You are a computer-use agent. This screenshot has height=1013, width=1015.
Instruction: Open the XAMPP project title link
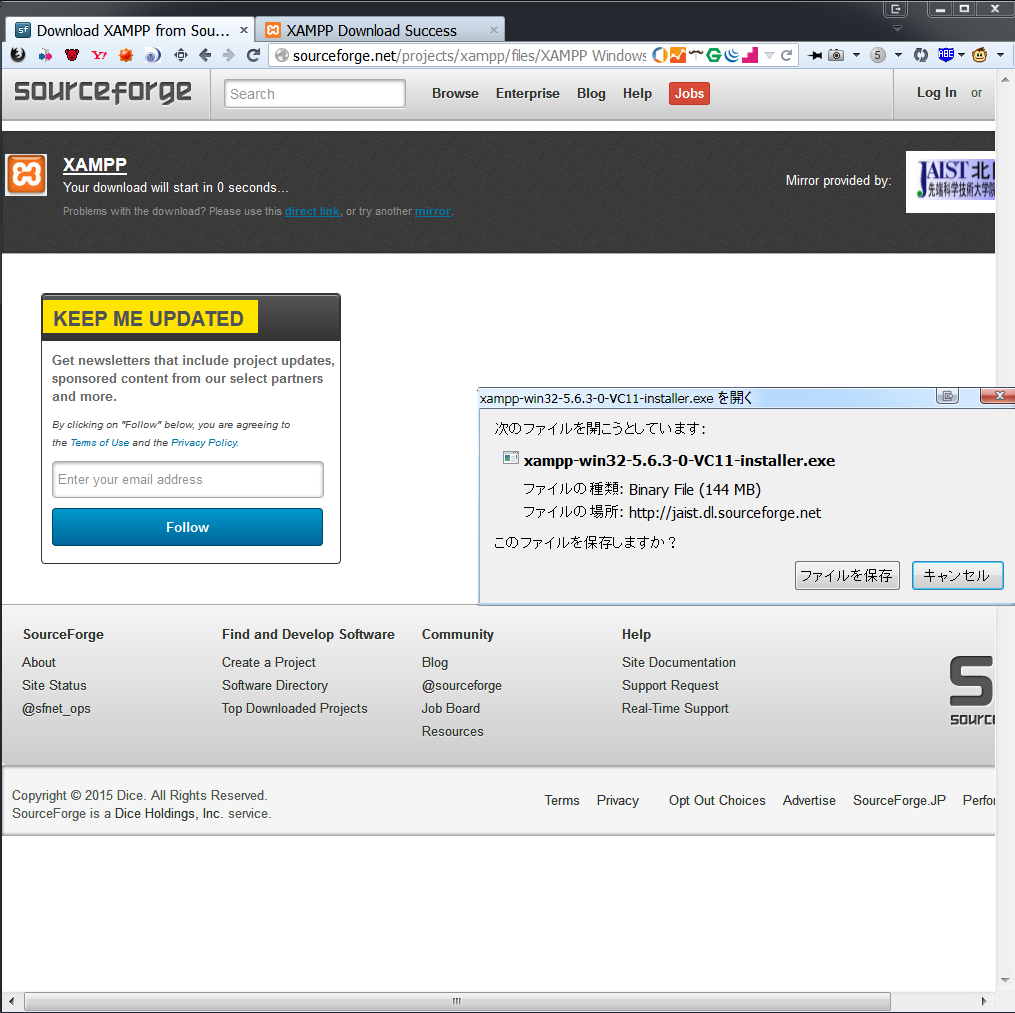(x=95, y=164)
